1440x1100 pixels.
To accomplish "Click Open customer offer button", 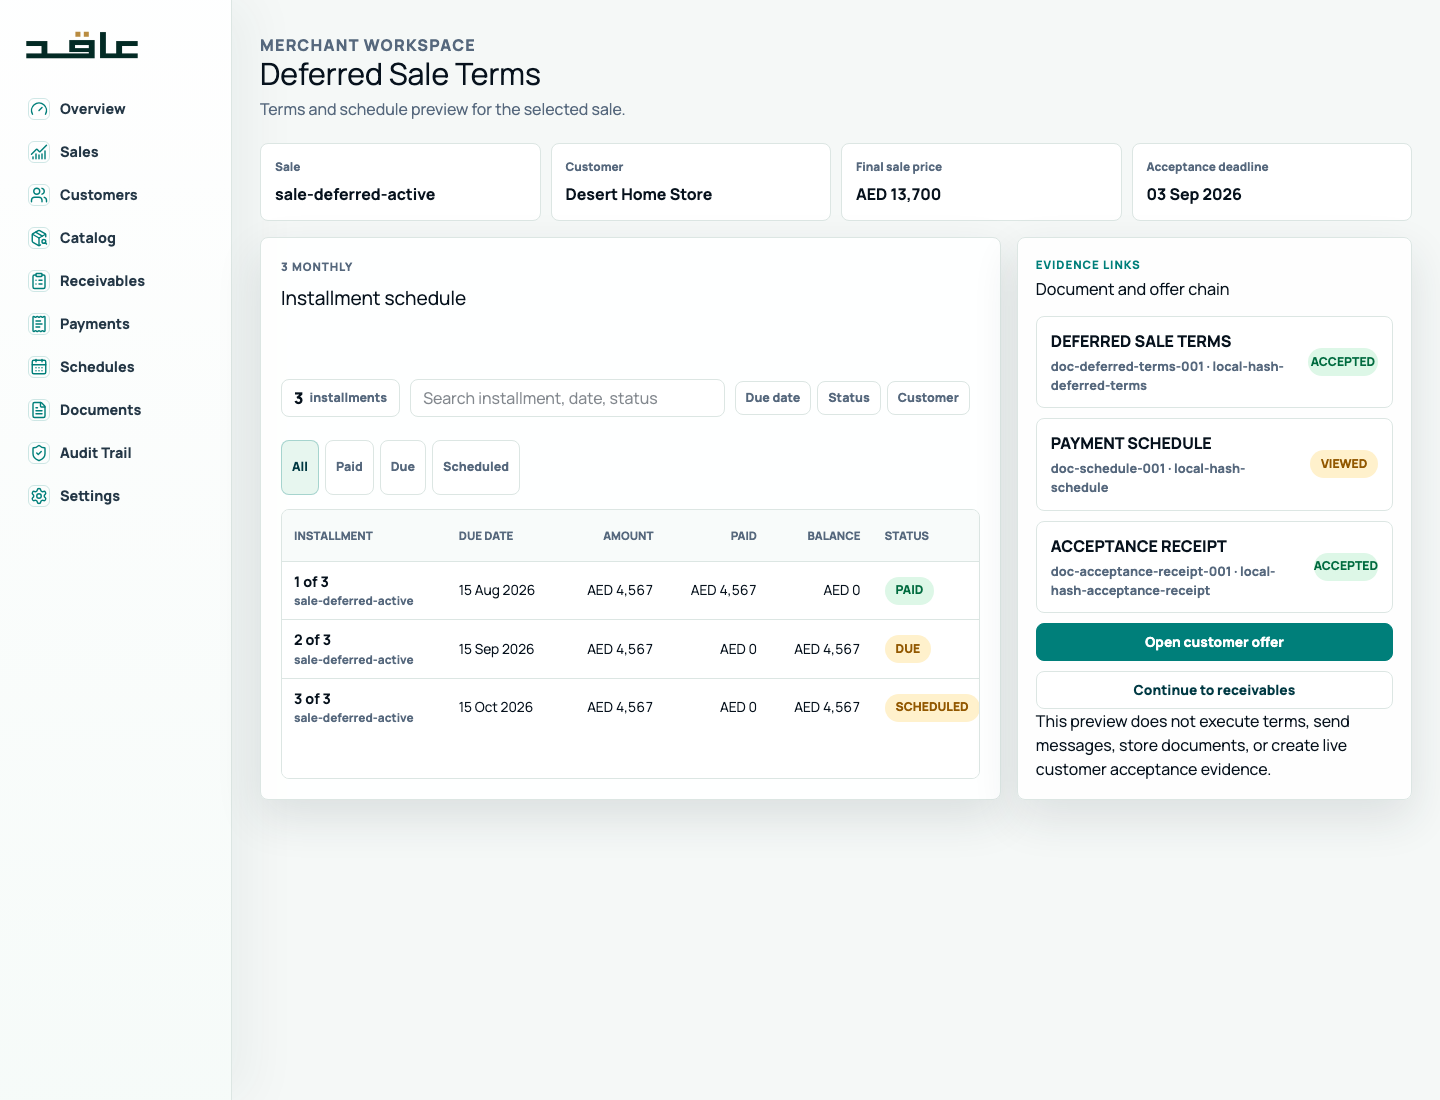I will [1214, 642].
